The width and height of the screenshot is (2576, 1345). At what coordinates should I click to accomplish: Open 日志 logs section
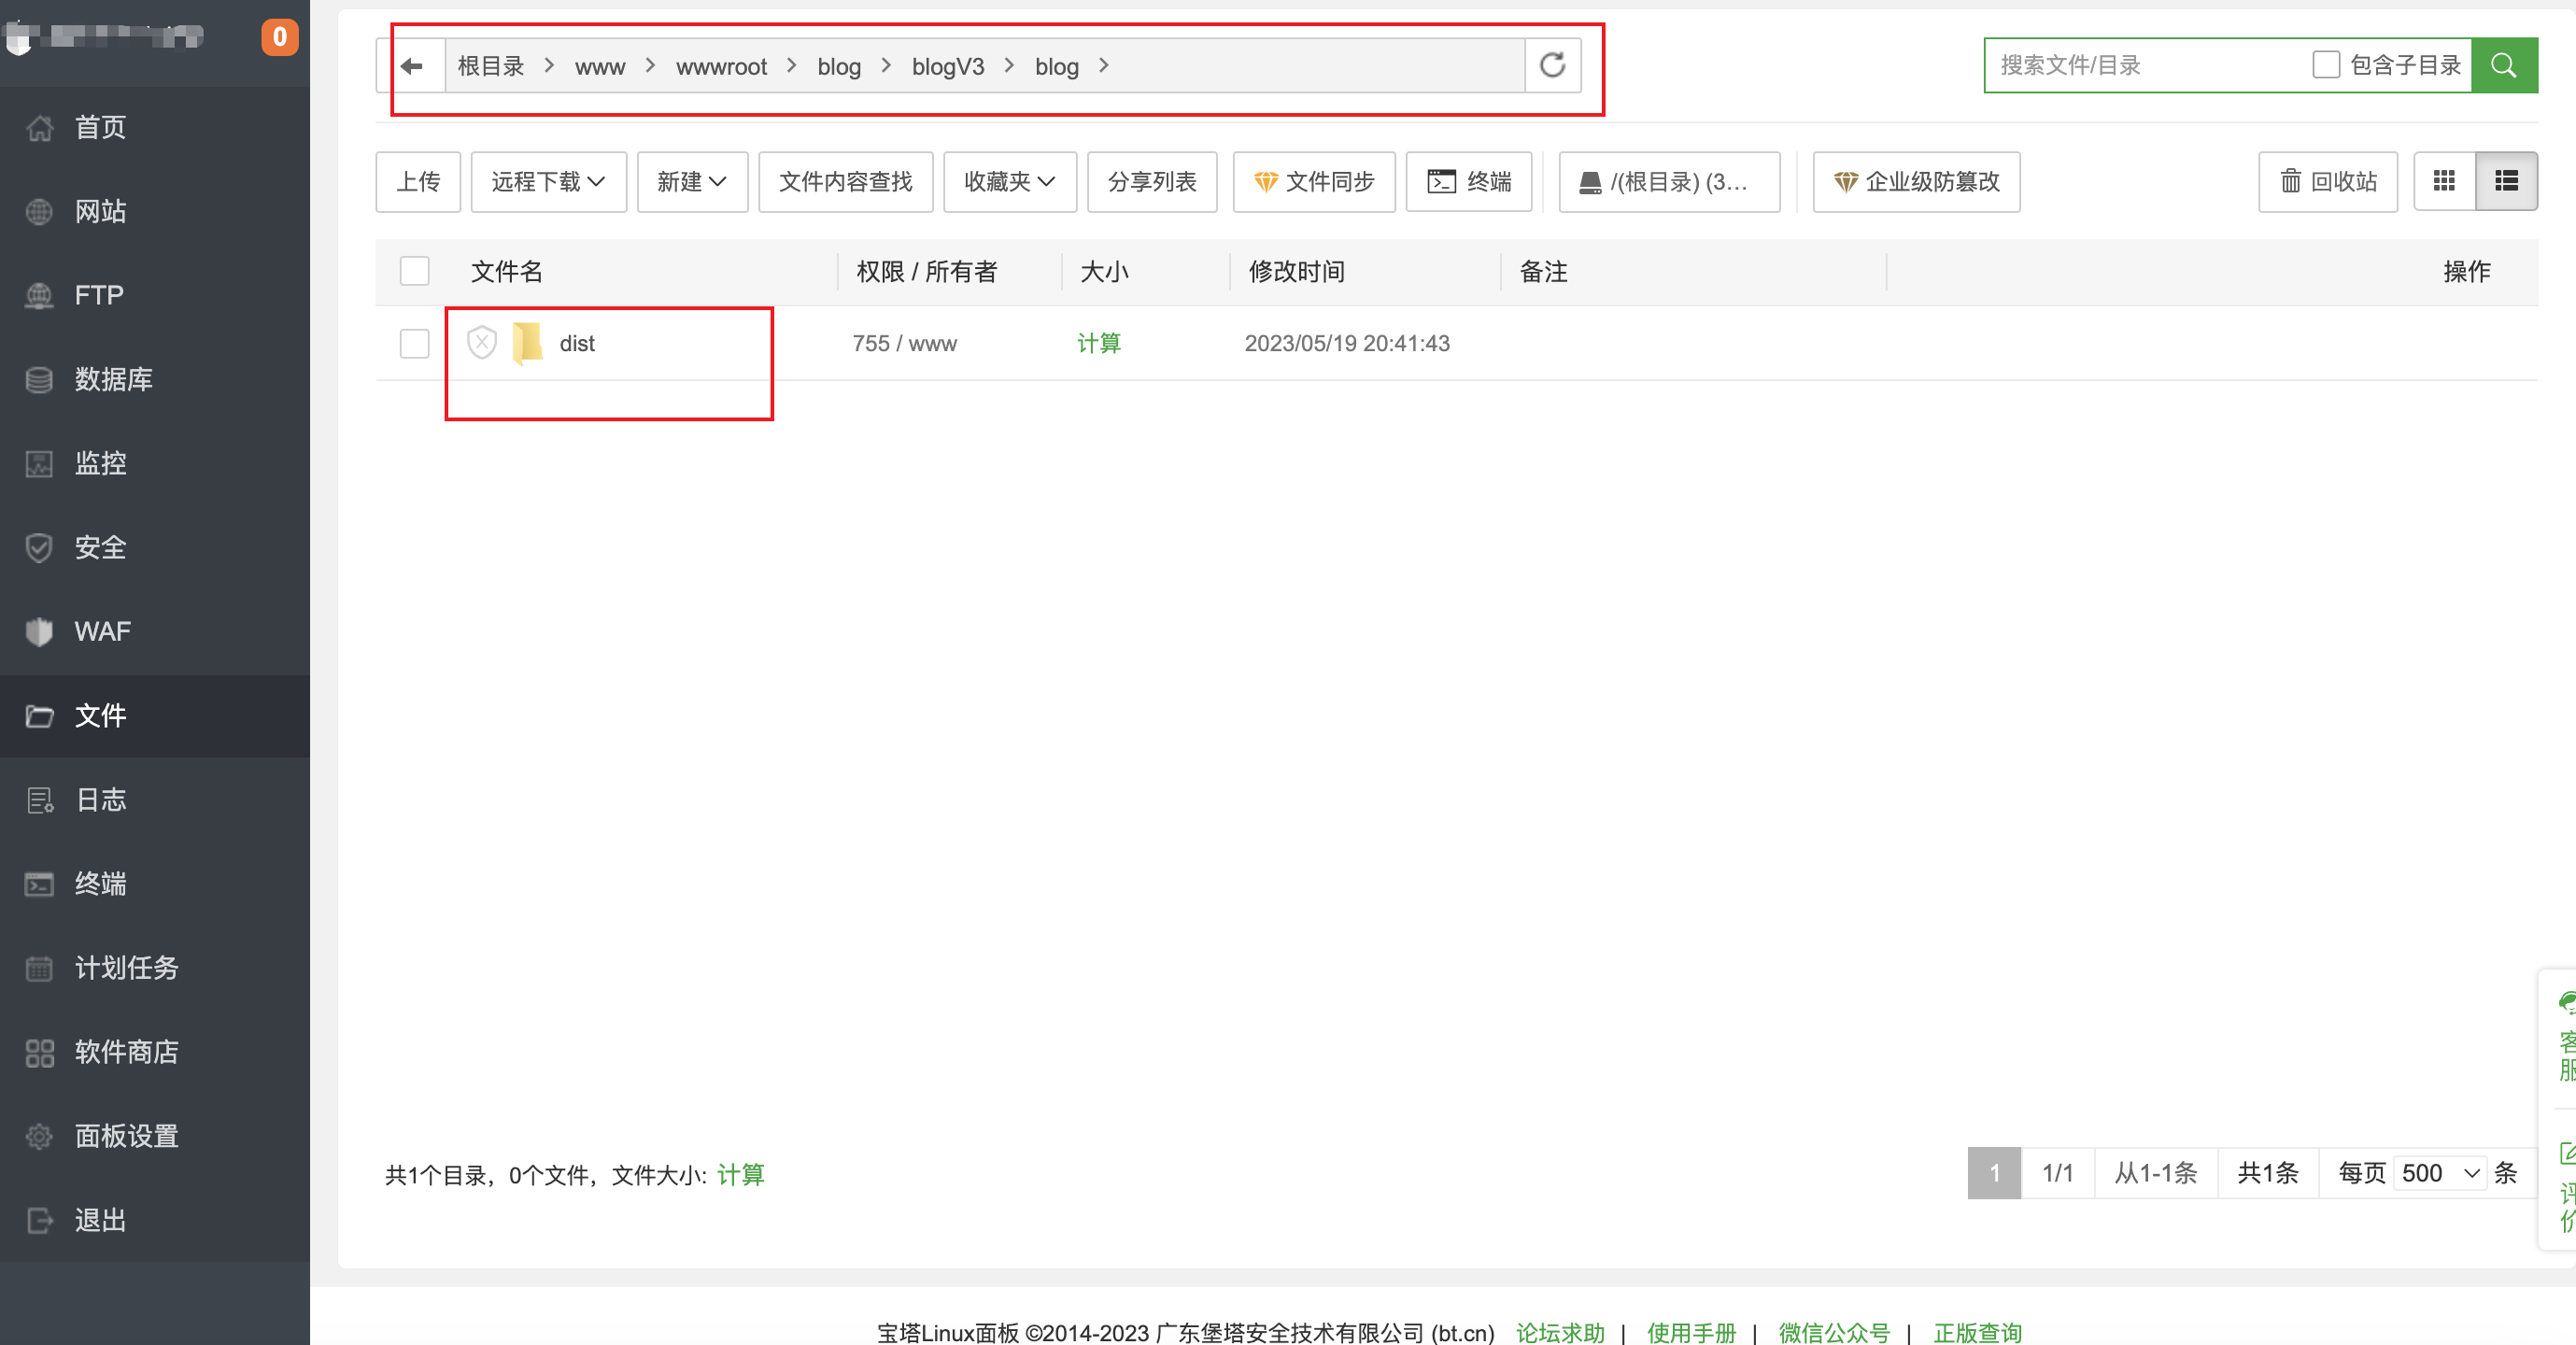155,800
